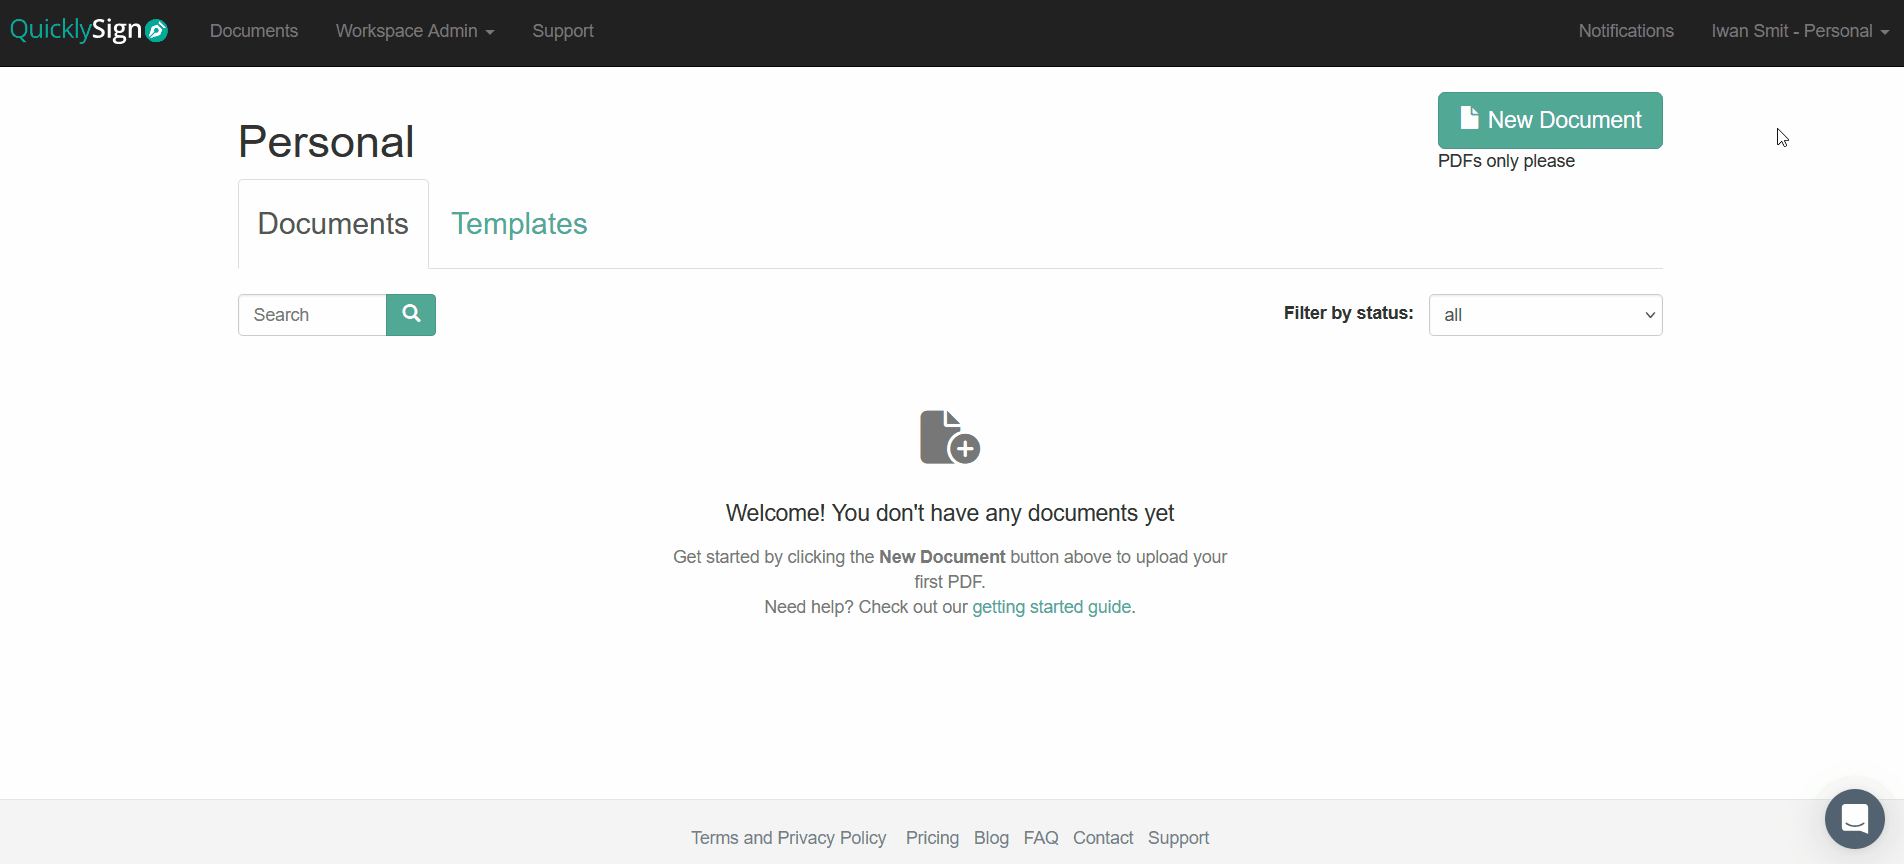
Task: Click the Contact footer link
Action: pos(1103,838)
